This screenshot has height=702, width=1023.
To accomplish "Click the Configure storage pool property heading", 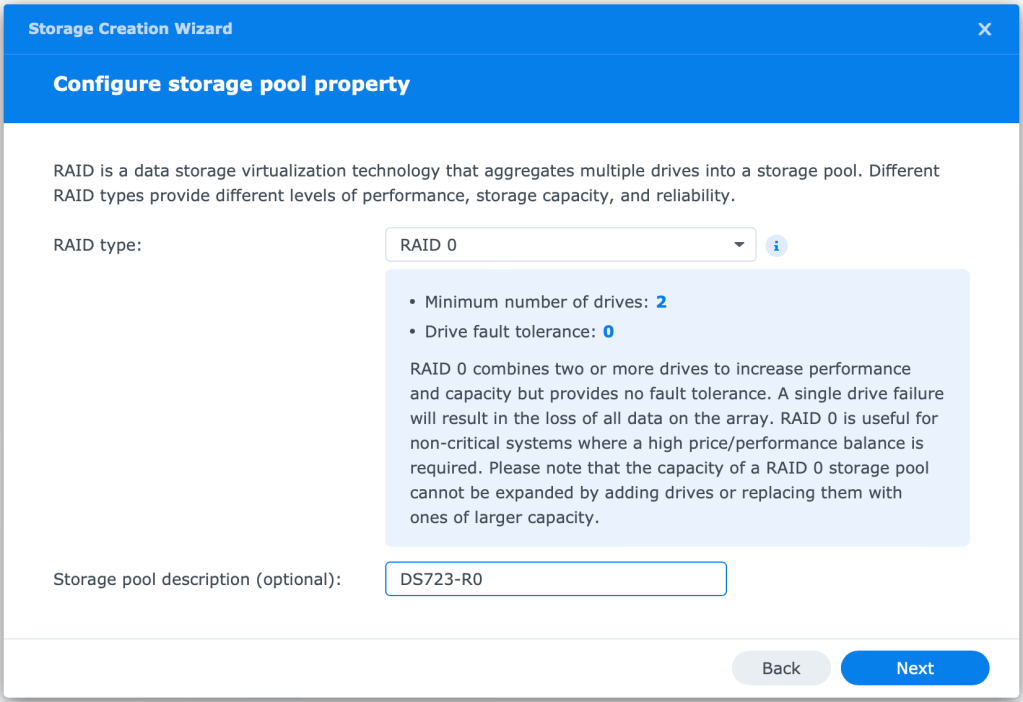I will tap(231, 84).
